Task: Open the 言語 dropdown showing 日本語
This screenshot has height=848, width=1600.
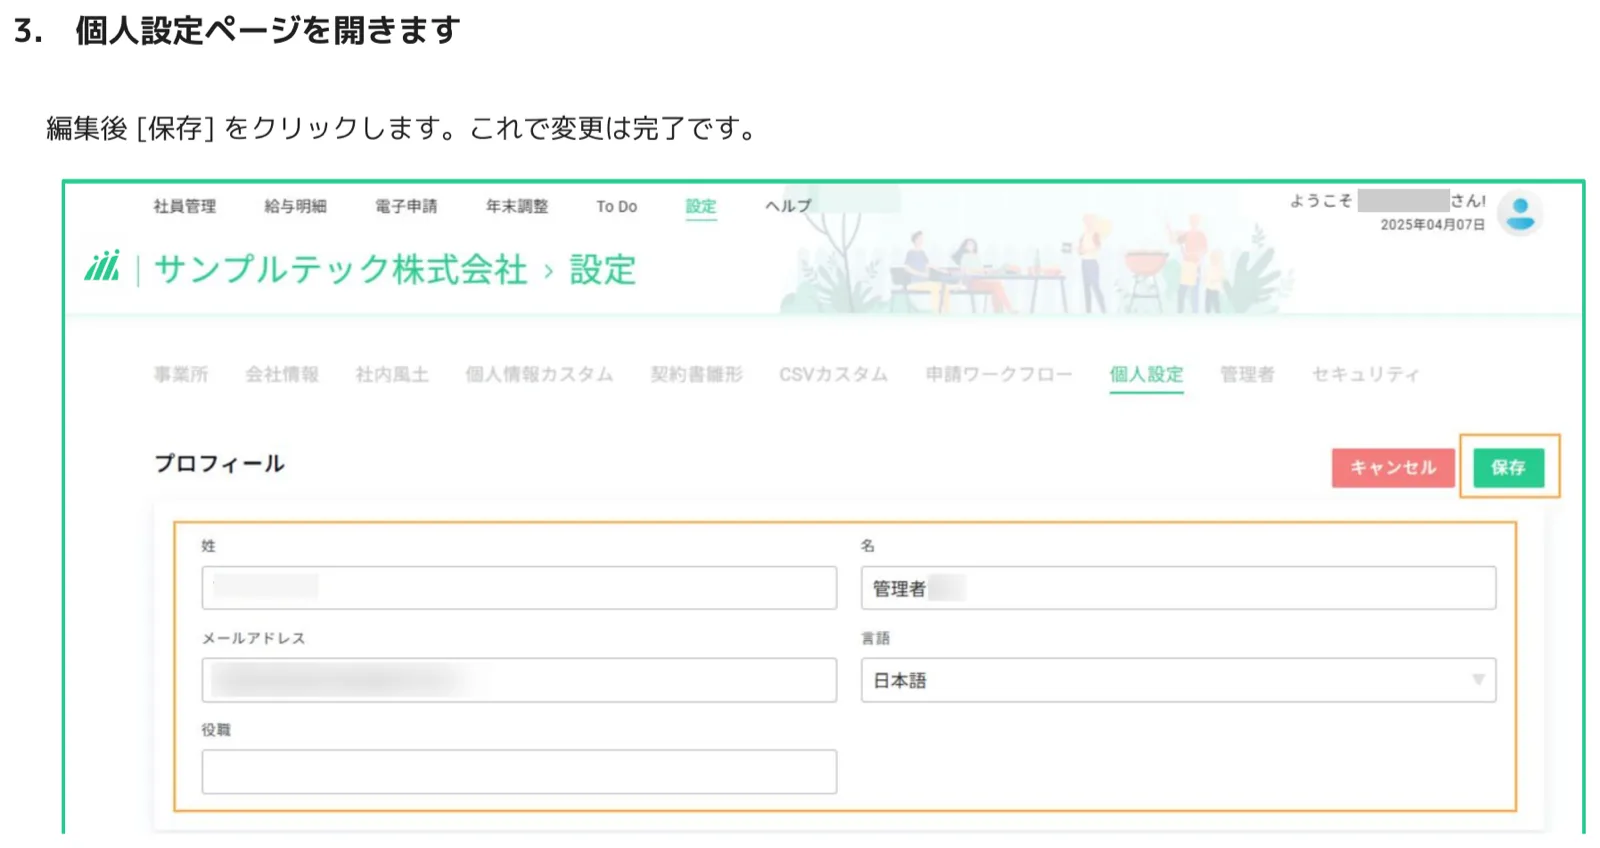Action: click(1178, 680)
